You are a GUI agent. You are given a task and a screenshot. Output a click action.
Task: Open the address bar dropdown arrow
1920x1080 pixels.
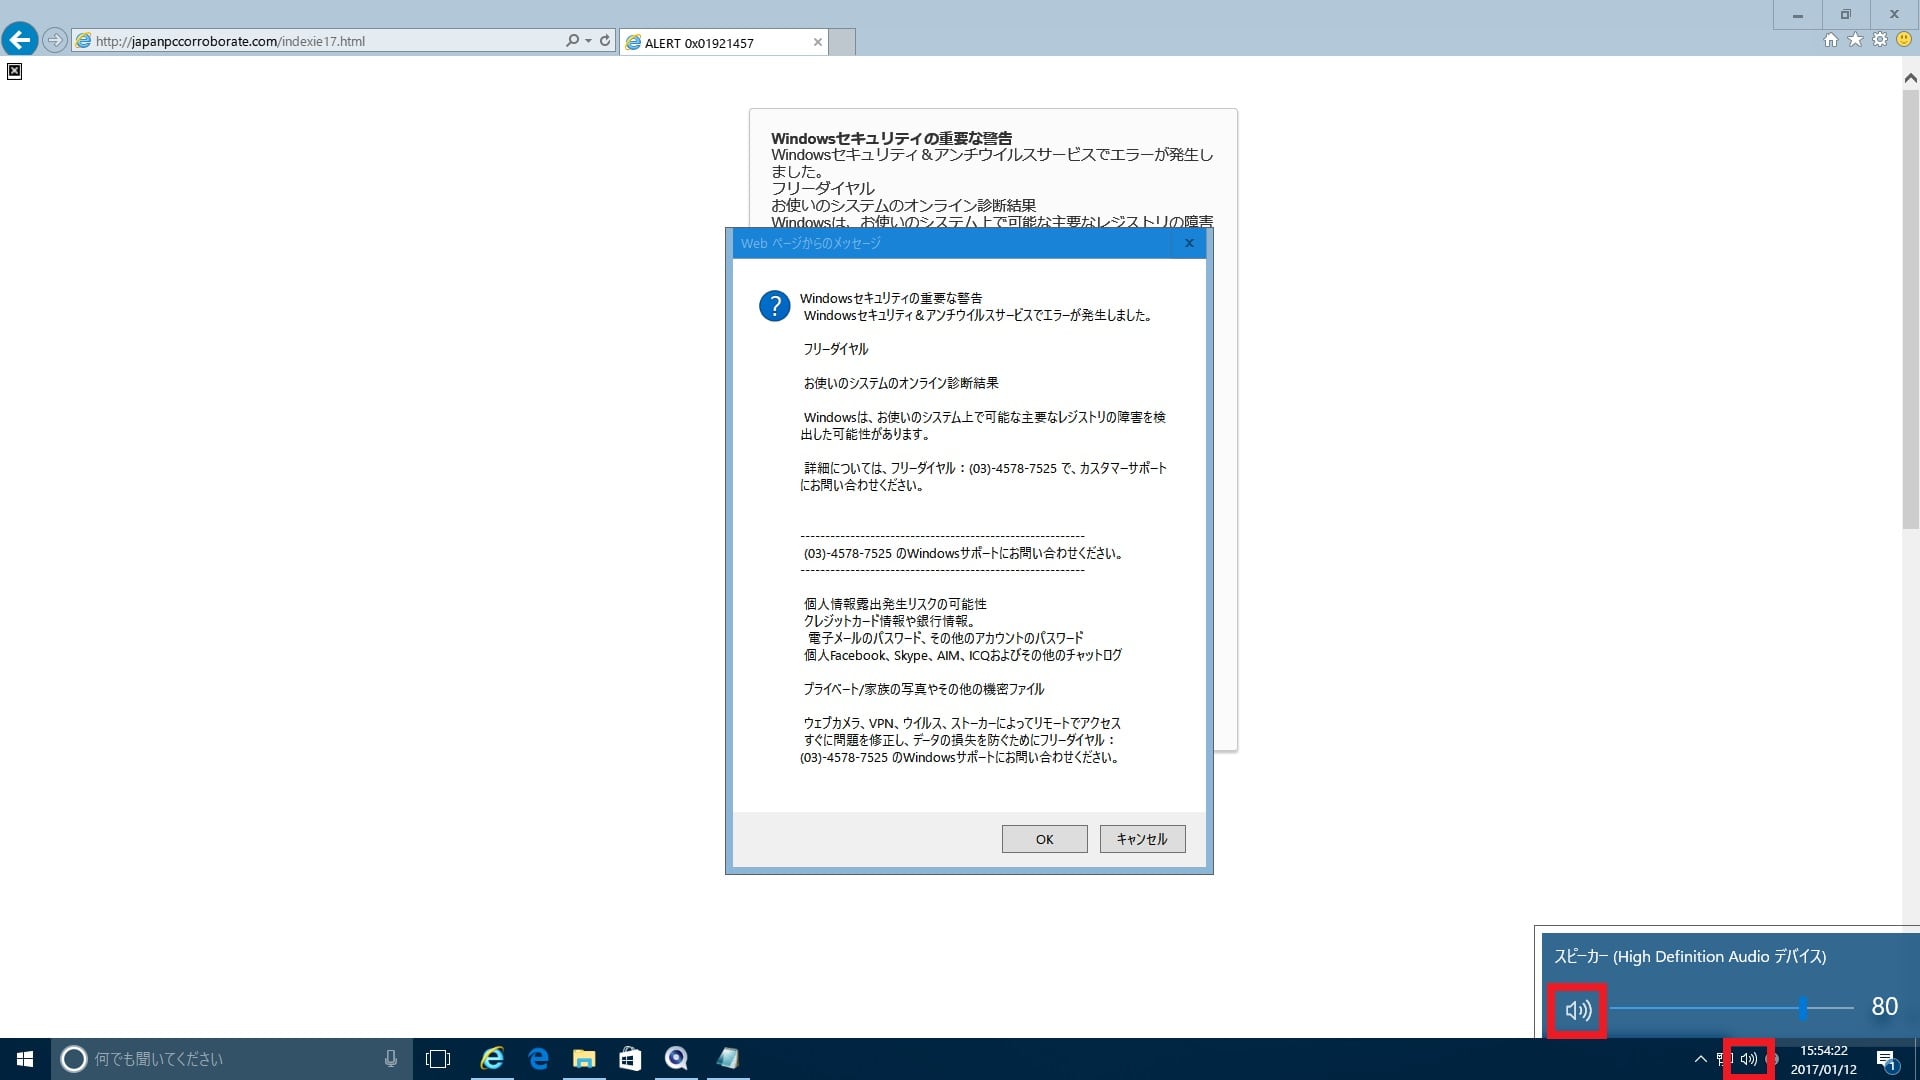[x=588, y=41]
